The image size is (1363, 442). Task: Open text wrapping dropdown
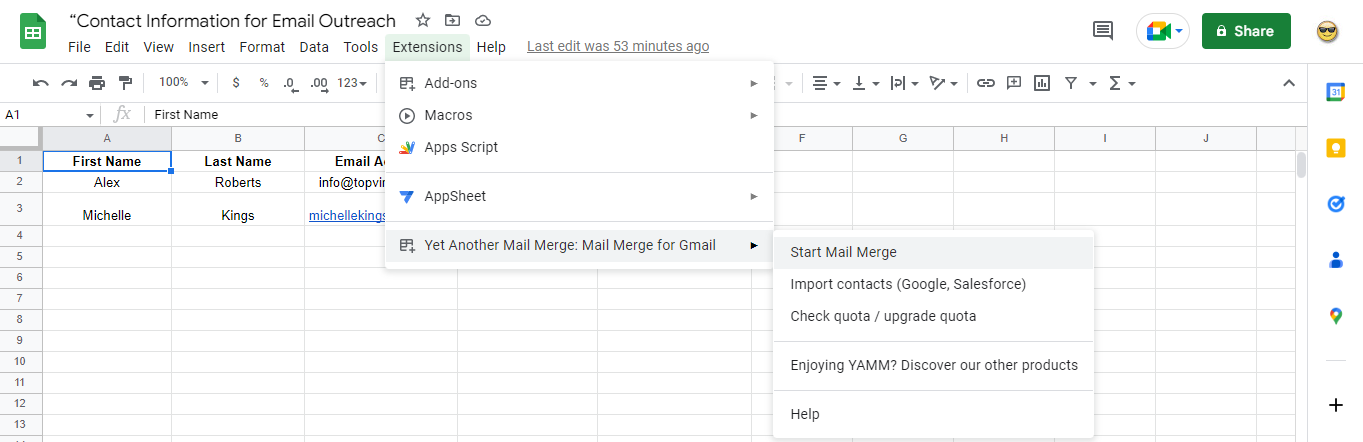tap(905, 83)
